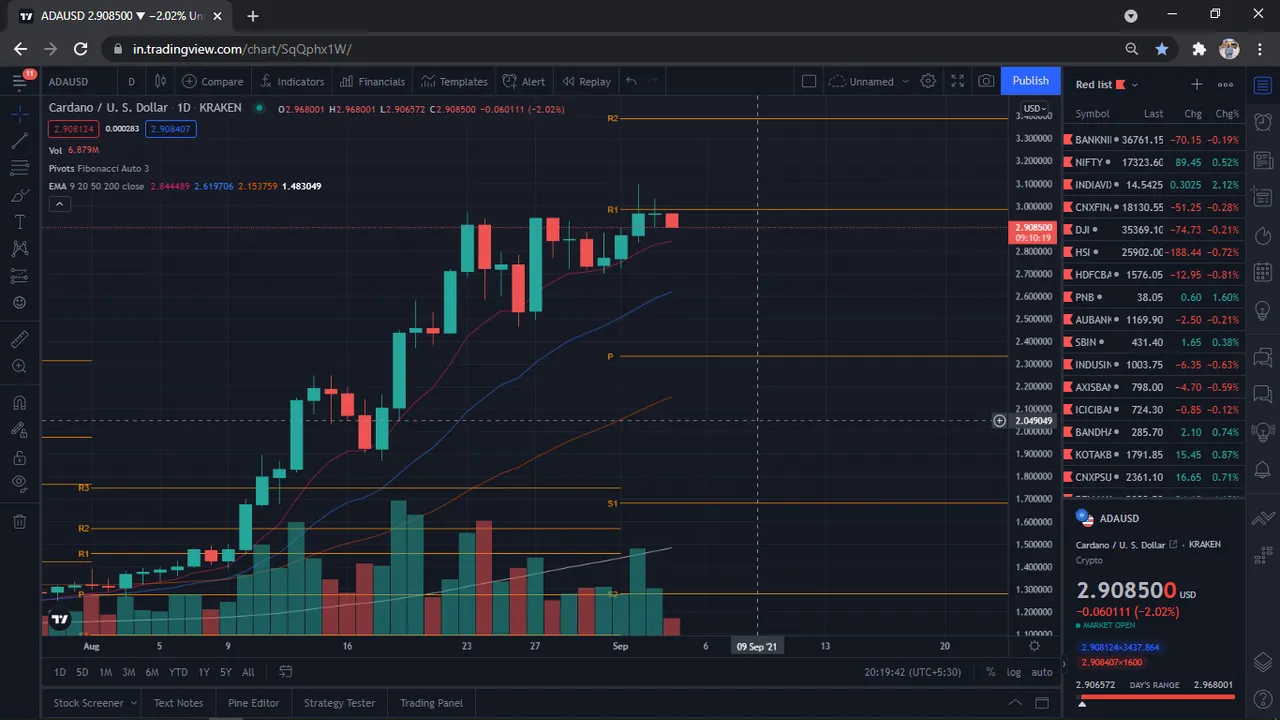
Task: Select the trend line drawing tool
Action: 19,141
